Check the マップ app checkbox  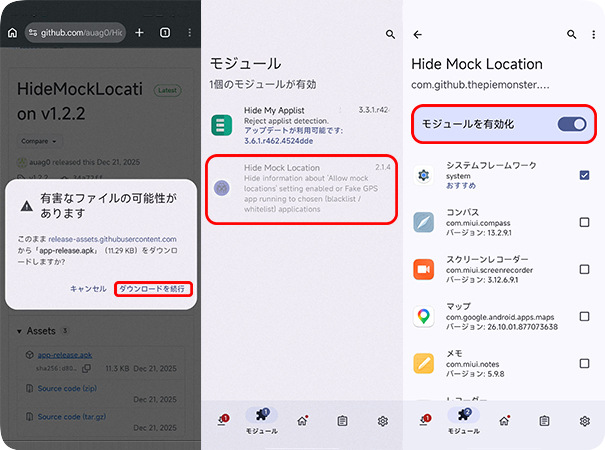[x=584, y=316]
